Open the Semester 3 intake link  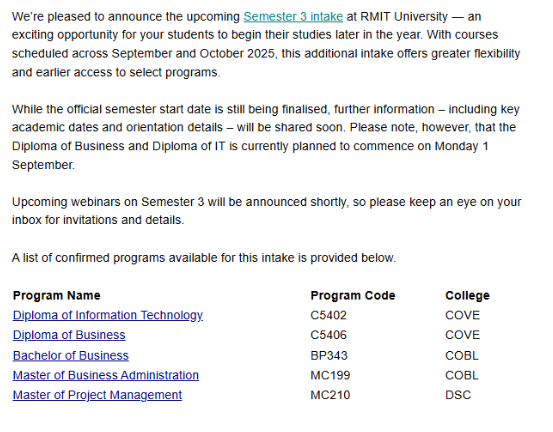pyautogui.click(x=293, y=17)
